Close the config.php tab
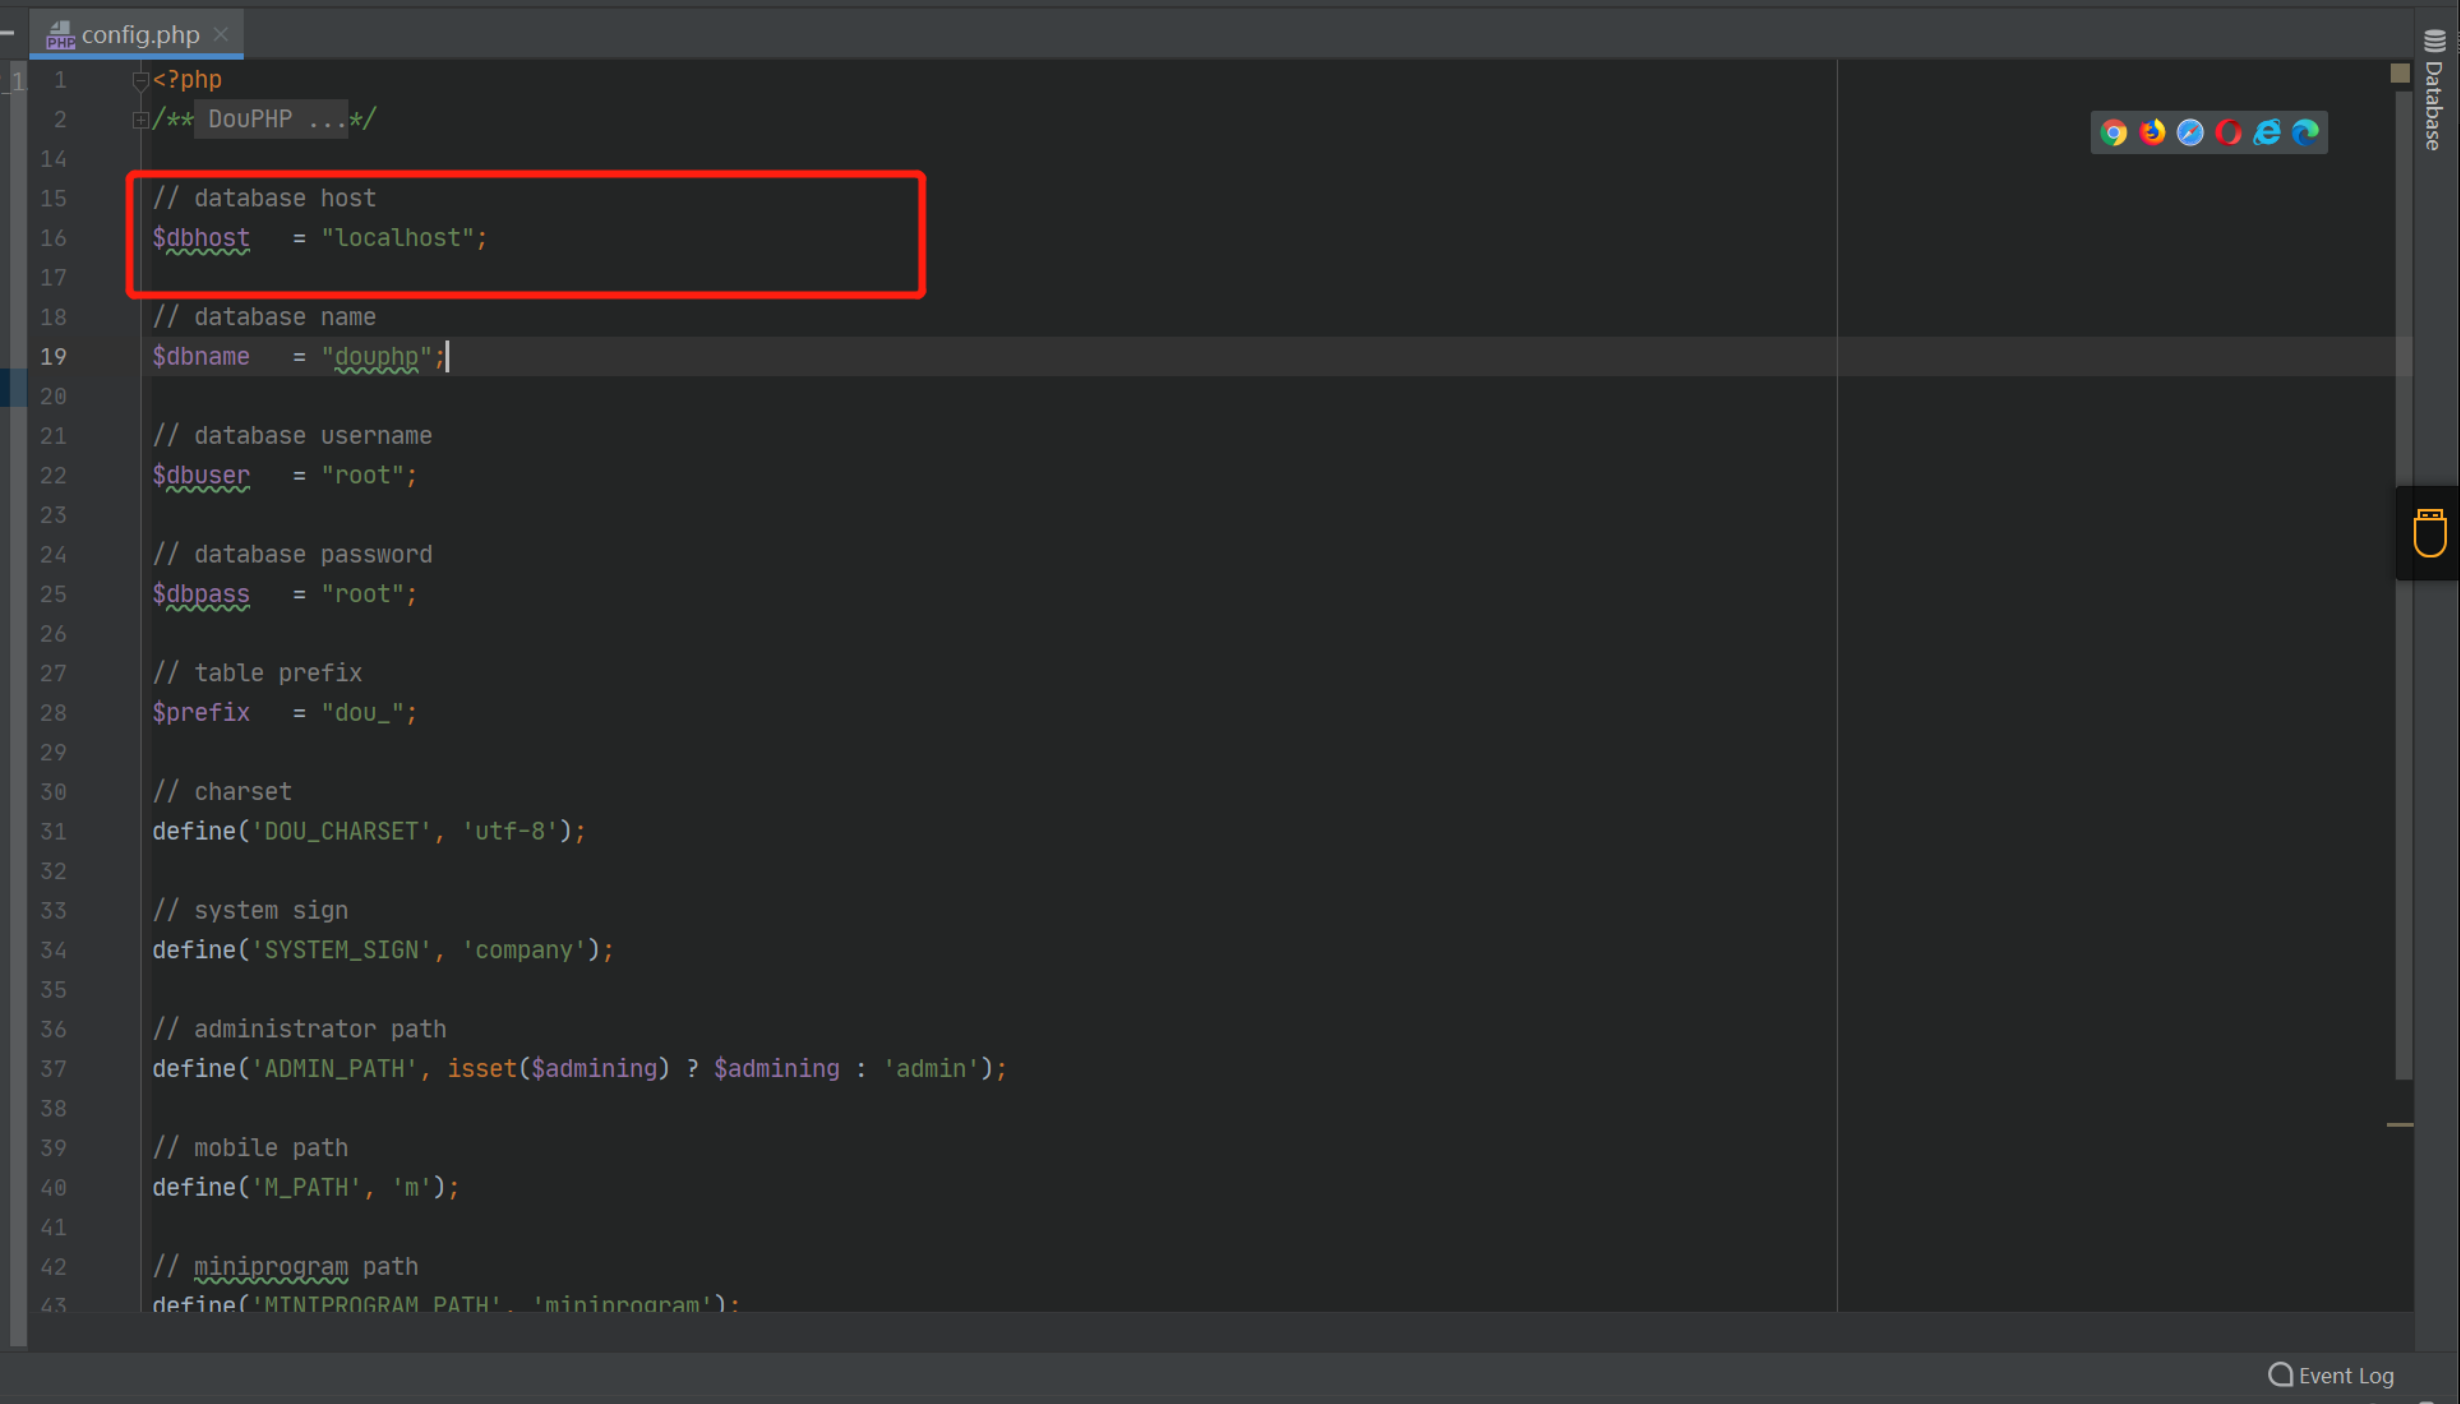 tap(221, 34)
